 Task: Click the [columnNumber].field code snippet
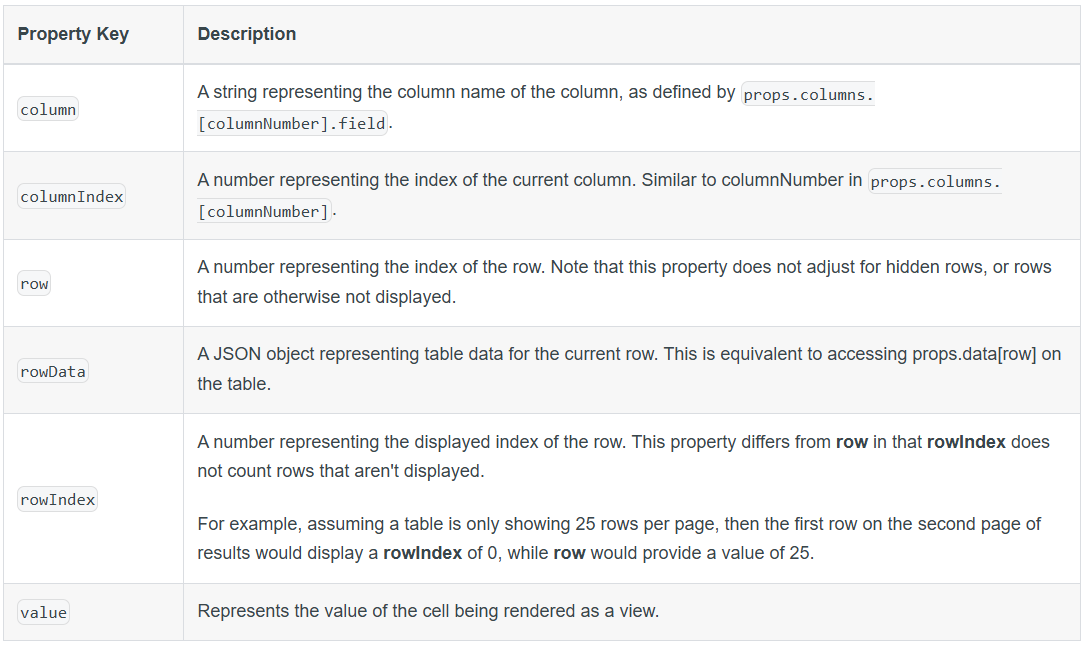pos(292,123)
